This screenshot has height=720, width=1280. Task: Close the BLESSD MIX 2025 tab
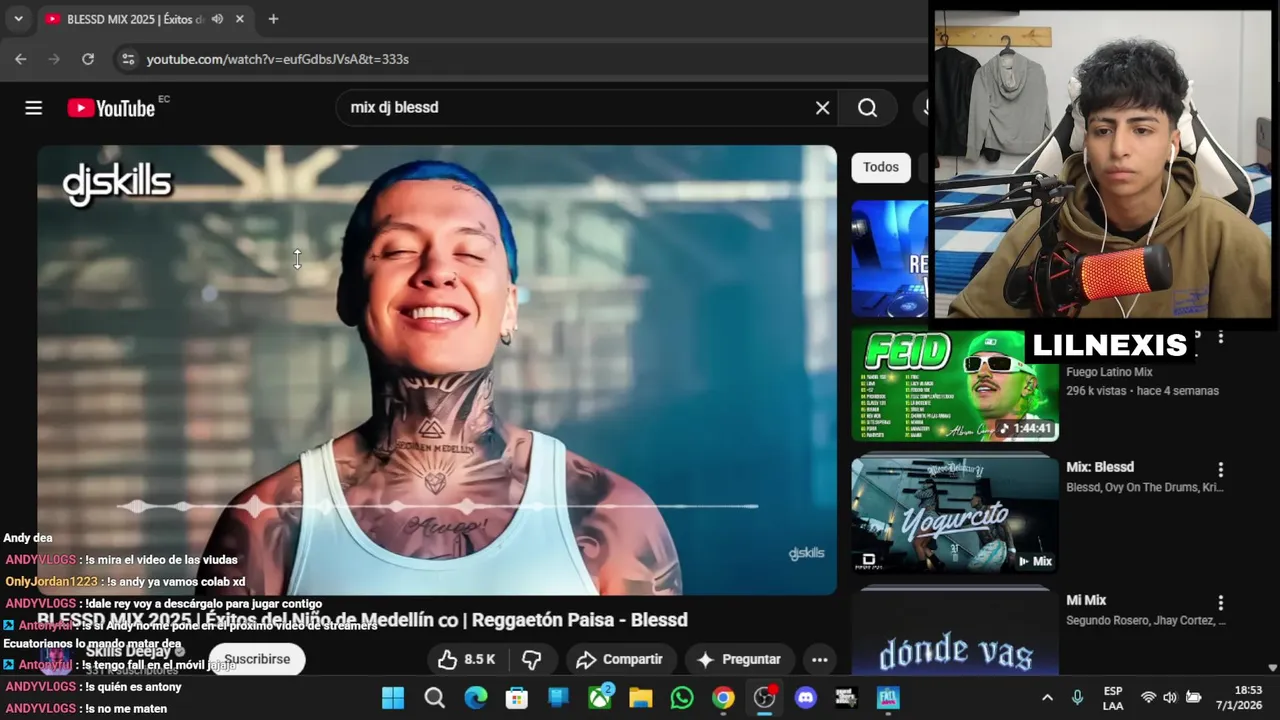(240, 19)
